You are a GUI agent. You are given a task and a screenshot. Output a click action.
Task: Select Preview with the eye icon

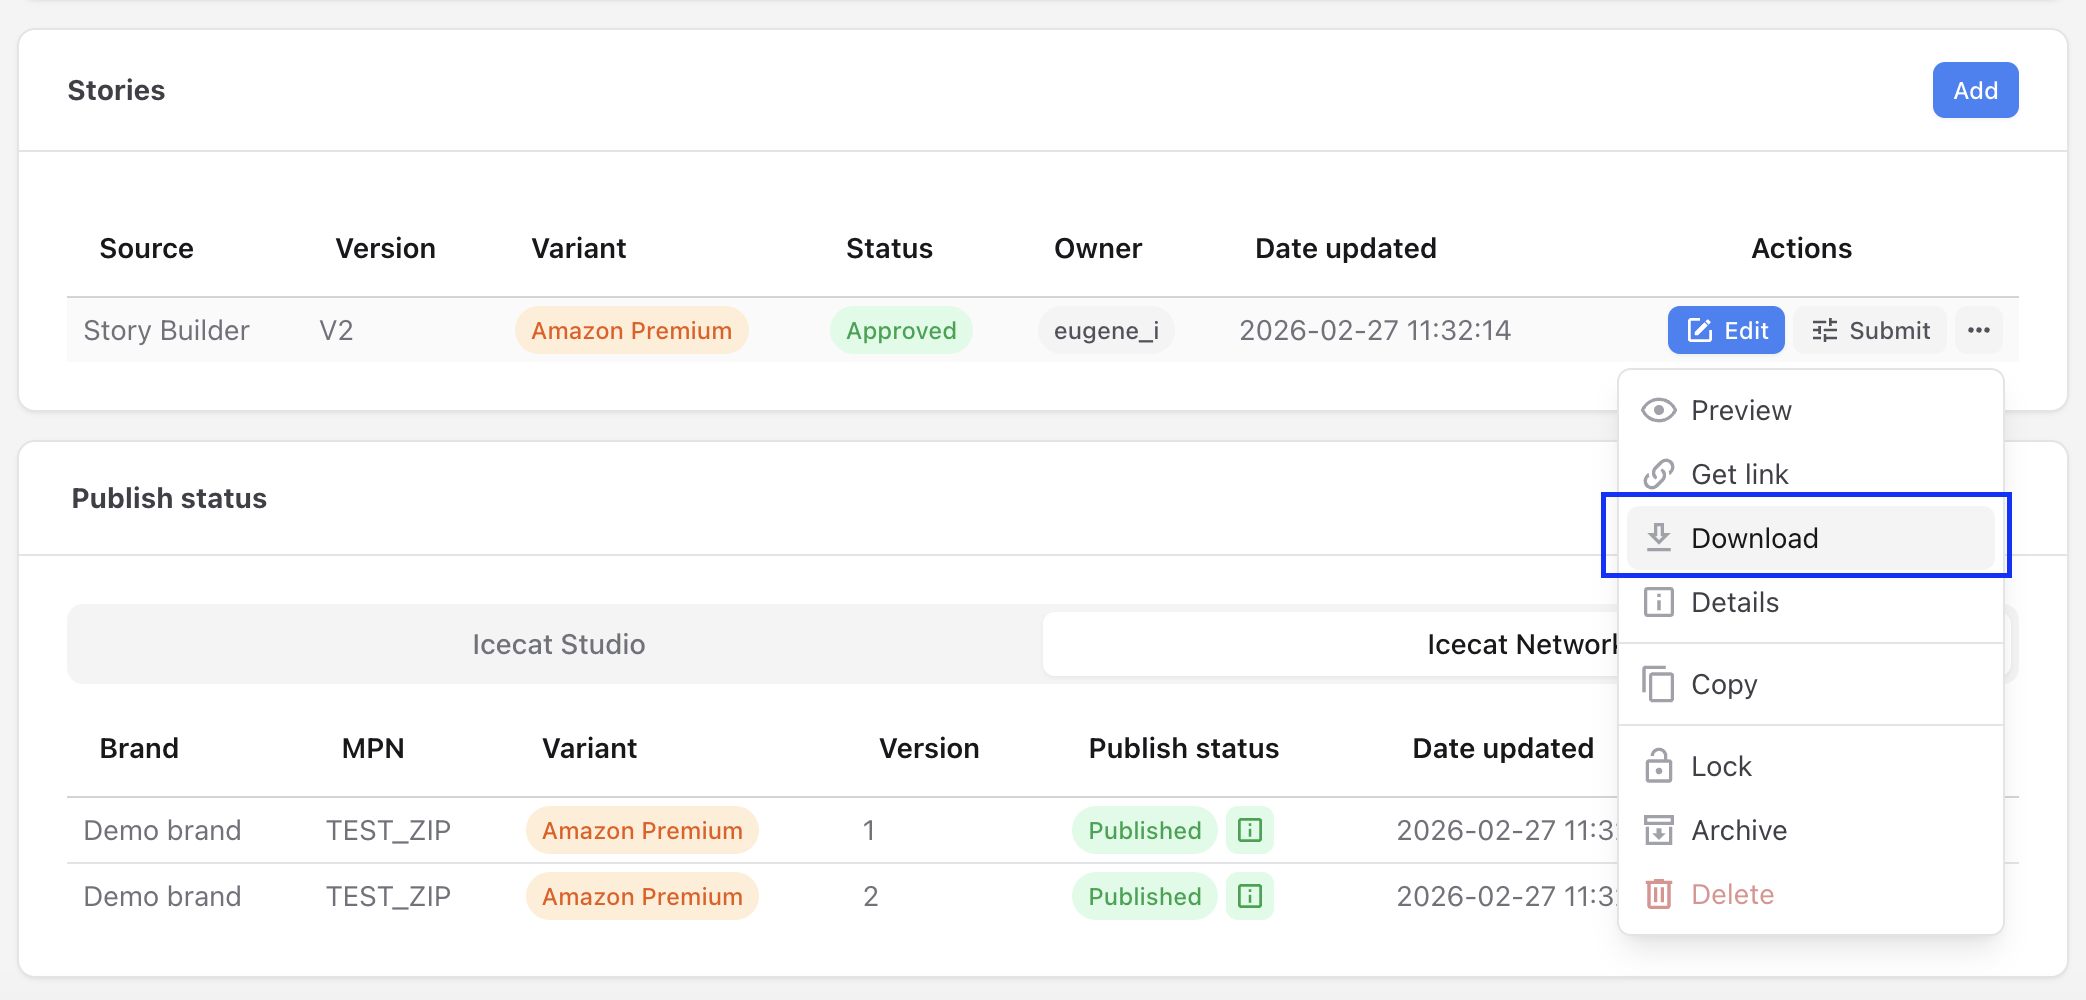pyautogui.click(x=1740, y=410)
